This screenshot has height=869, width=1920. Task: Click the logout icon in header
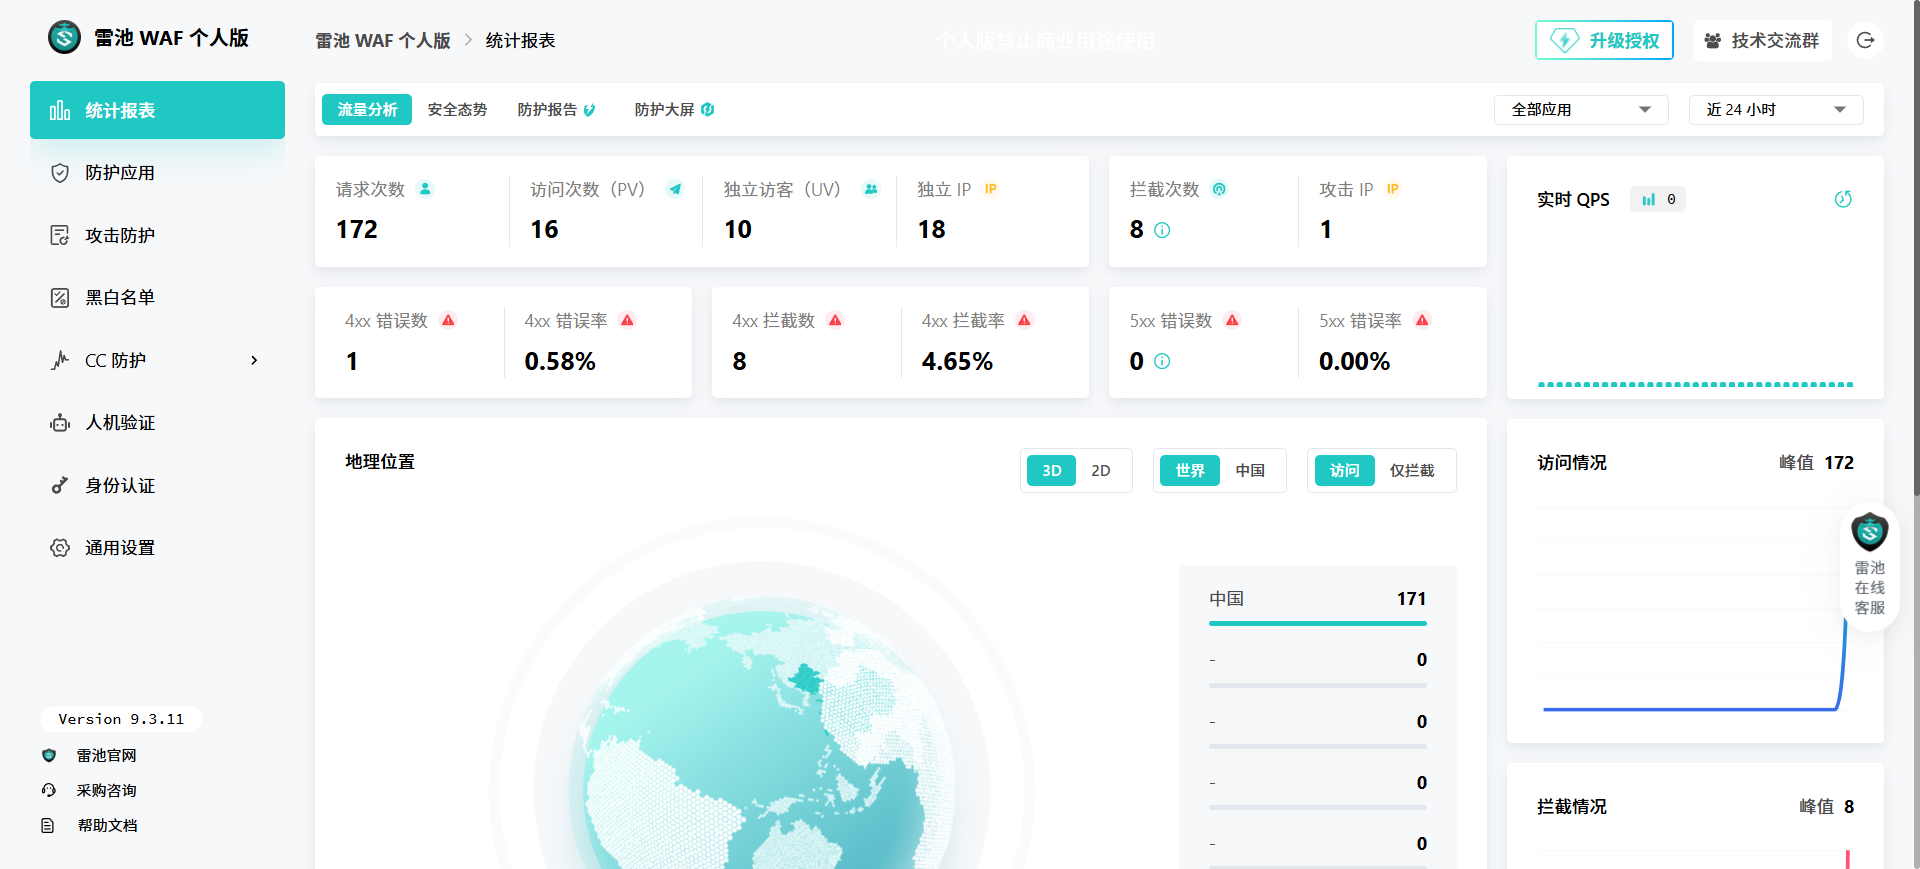click(1865, 40)
